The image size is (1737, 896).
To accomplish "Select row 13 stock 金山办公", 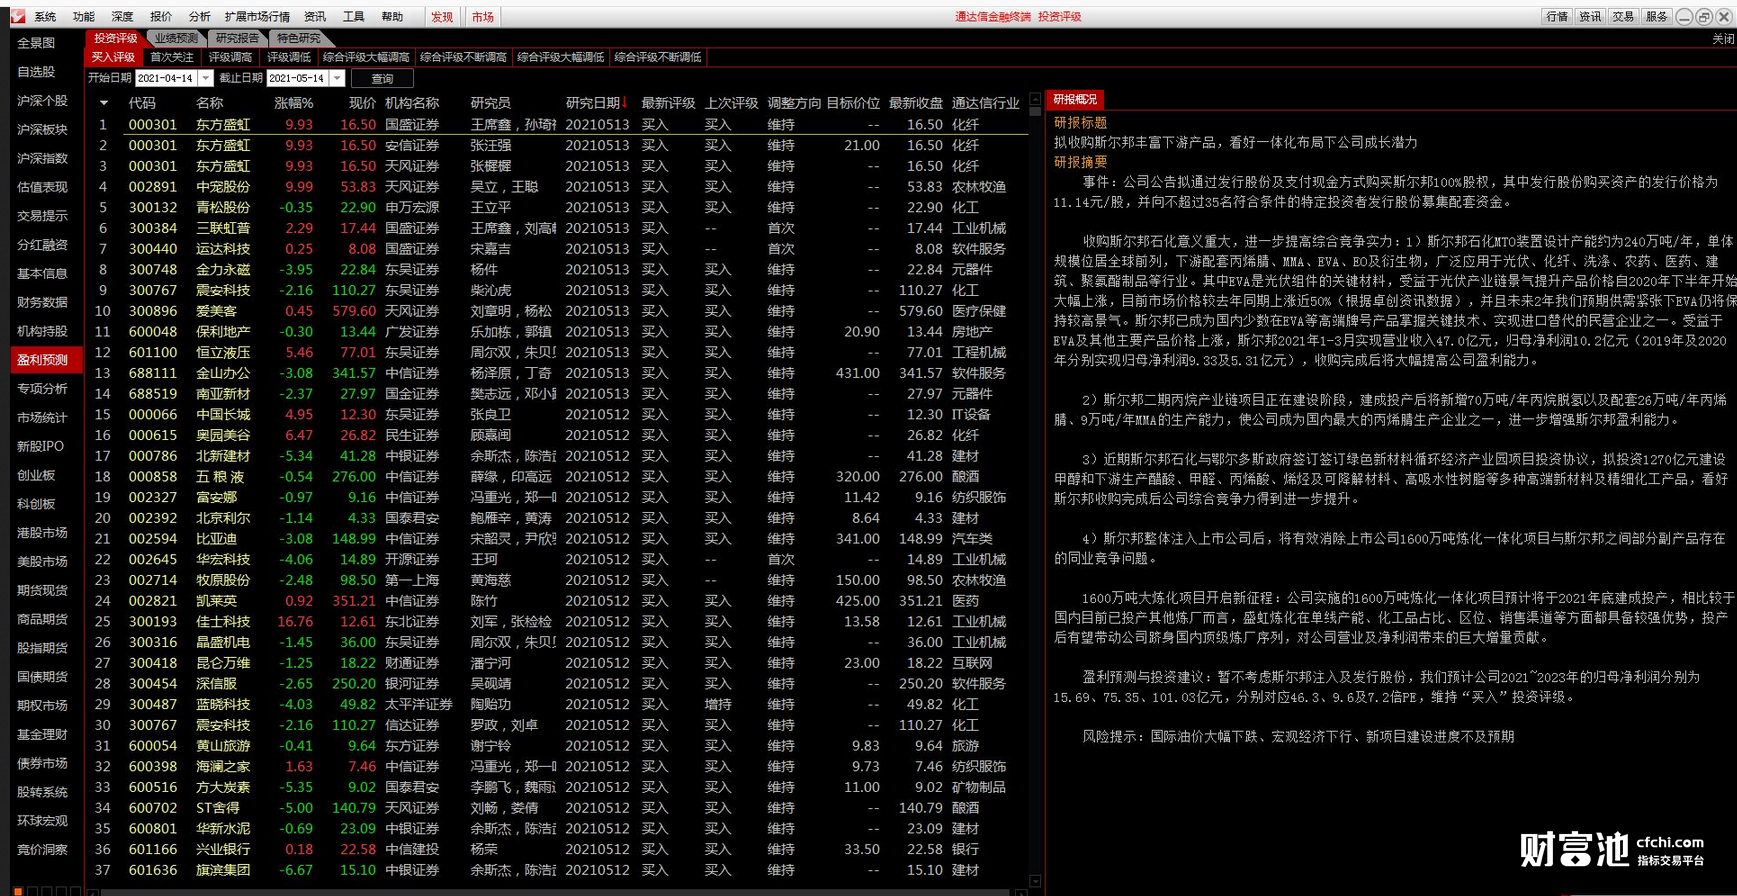I will tap(223, 373).
